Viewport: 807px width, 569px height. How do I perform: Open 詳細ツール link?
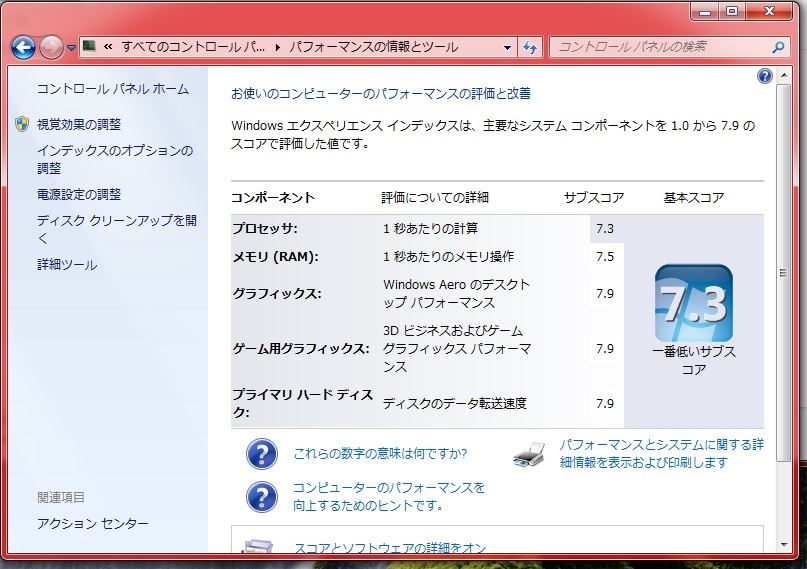pyautogui.click(x=67, y=264)
